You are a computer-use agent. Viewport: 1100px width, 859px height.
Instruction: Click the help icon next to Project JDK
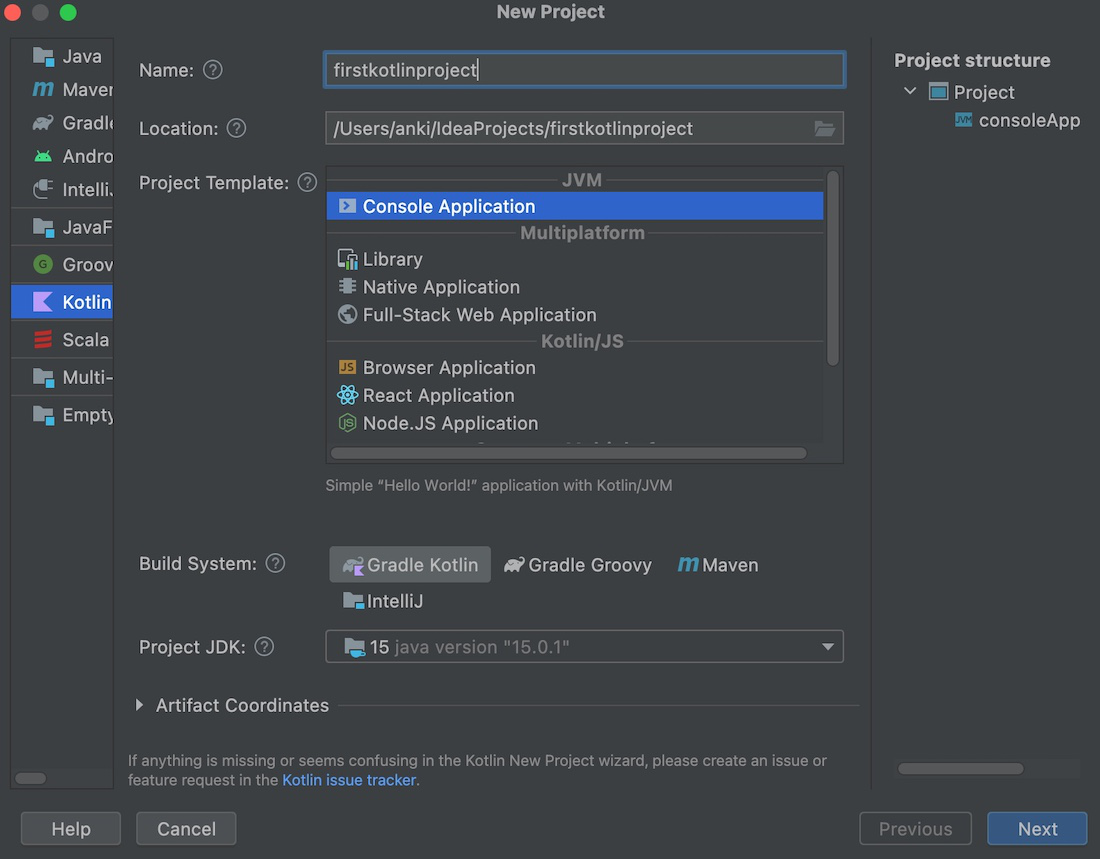pos(264,646)
